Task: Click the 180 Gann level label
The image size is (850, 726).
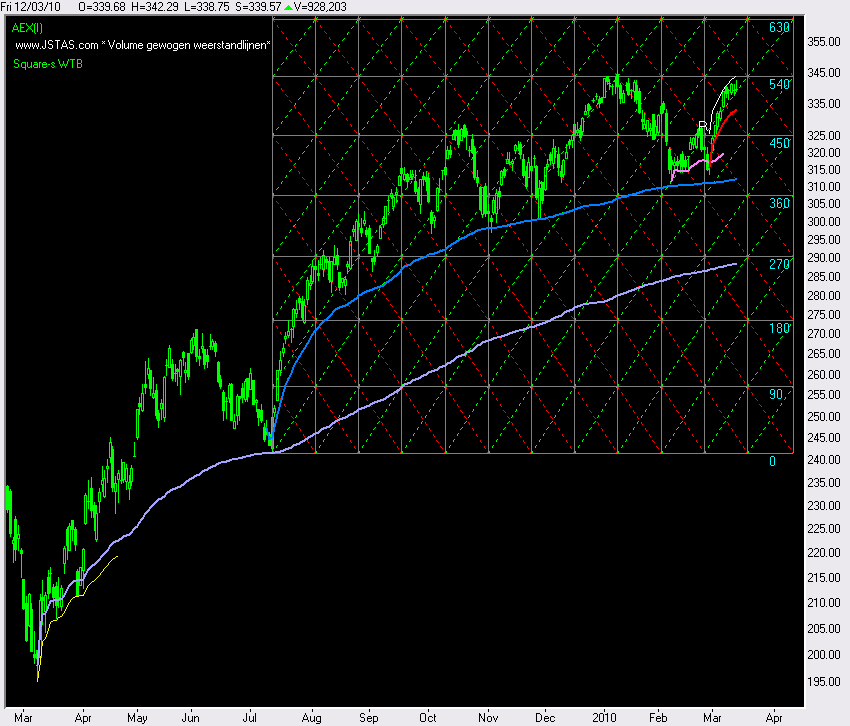Action: click(x=779, y=328)
